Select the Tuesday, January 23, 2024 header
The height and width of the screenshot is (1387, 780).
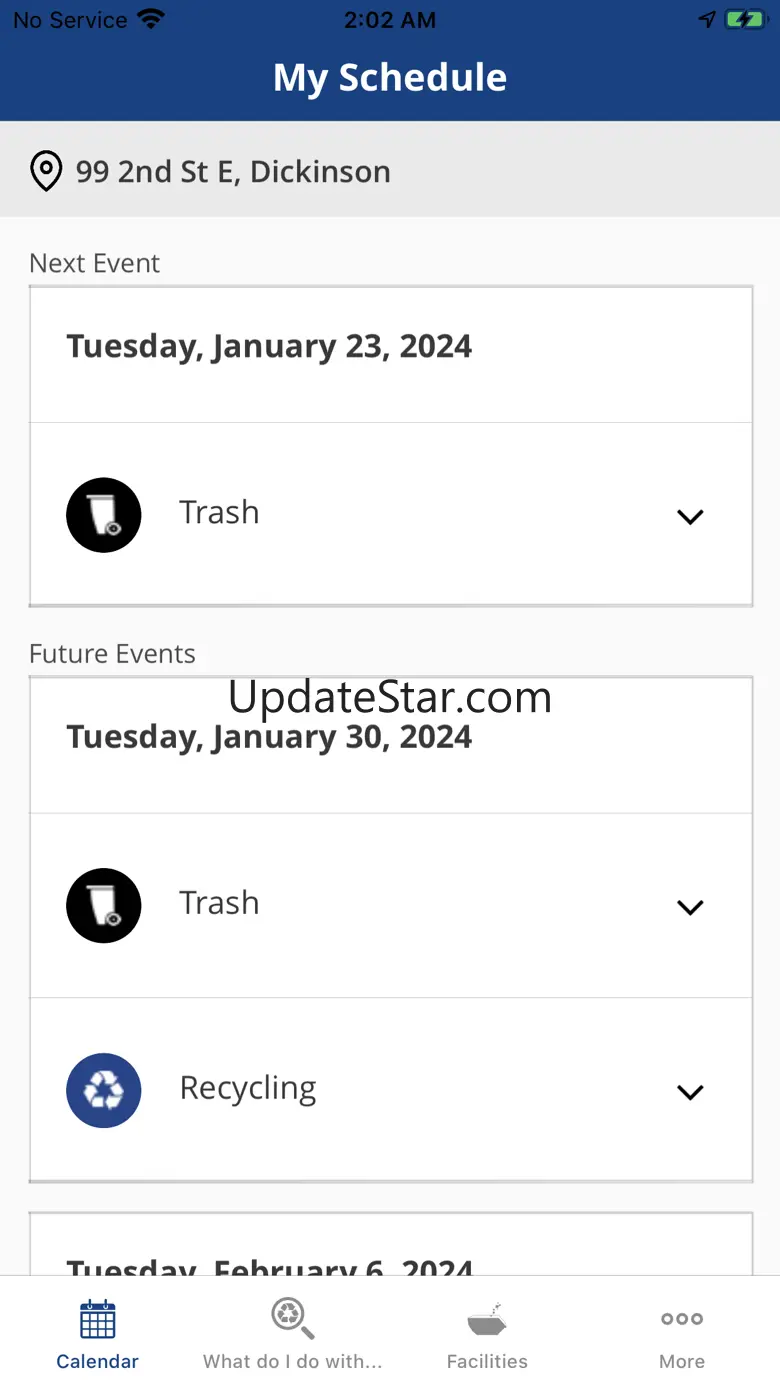(269, 347)
